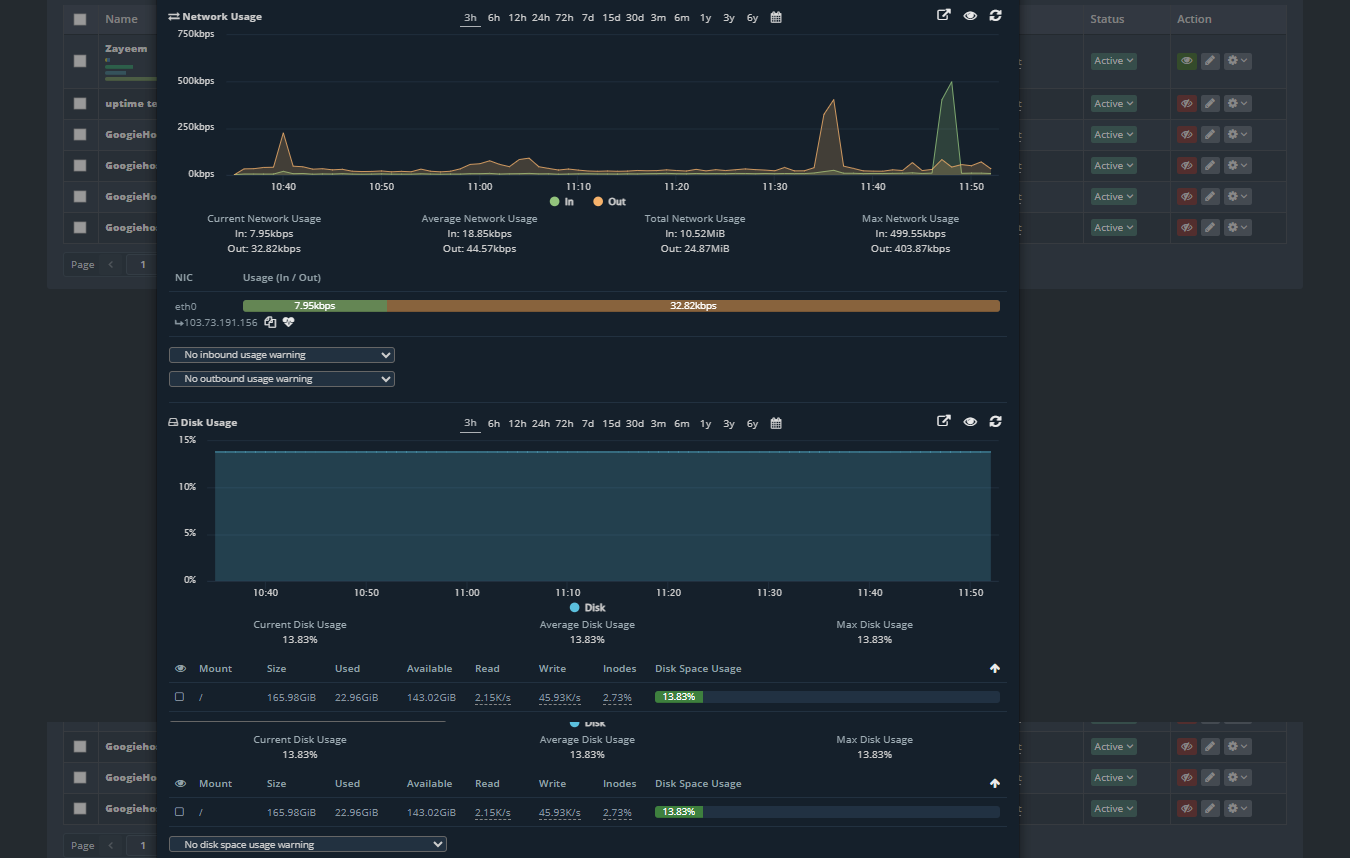Copy the IP address 103.73.191.156
The width and height of the screenshot is (1350, 858).
click(270, 322)
